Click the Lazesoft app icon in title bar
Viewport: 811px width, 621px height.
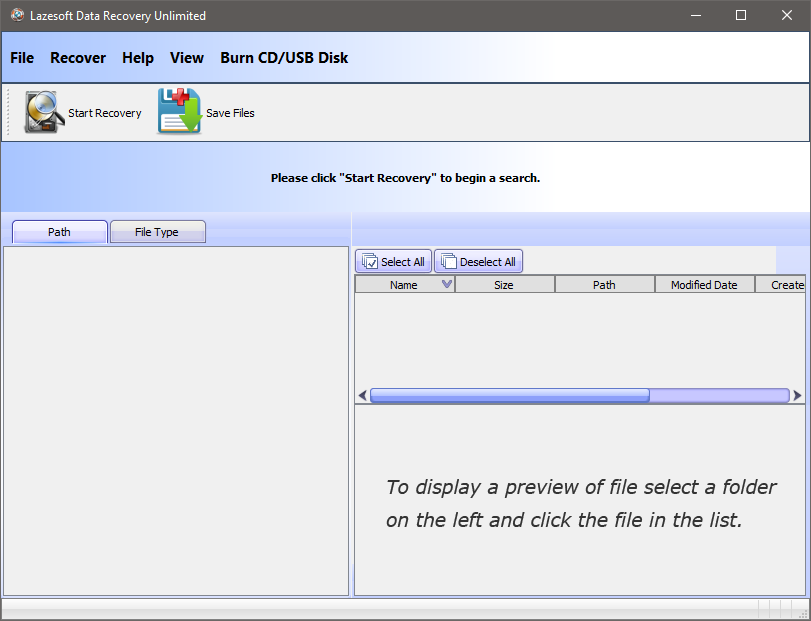(17, 15)
